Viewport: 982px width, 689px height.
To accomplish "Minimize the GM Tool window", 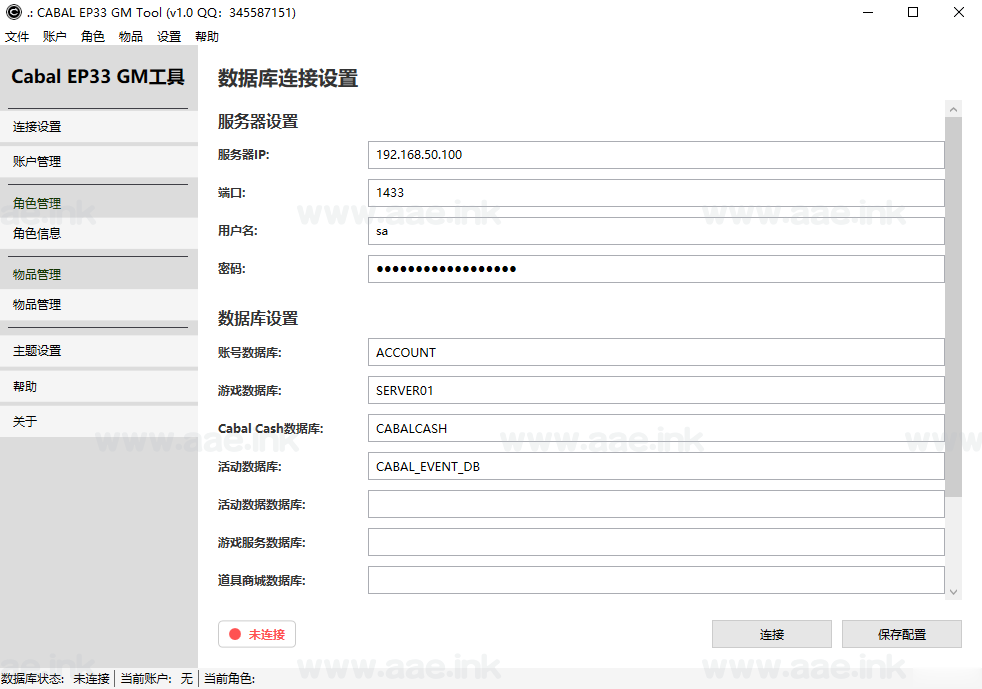I will click(x=867, y=12).
